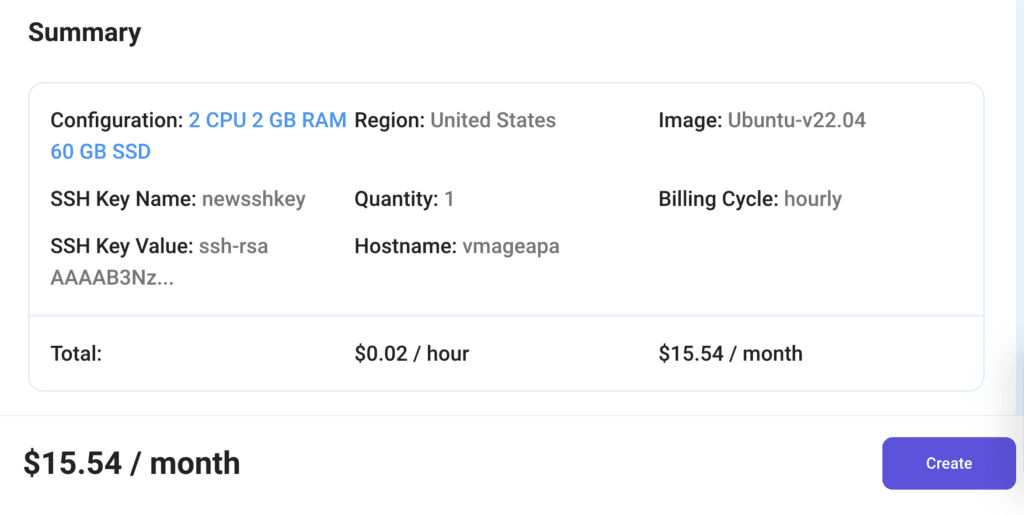The width and height of the screenshot is (1024, 515).
Task: Click the ssh-rsa key value text
Action: click(x=233, y=246)
